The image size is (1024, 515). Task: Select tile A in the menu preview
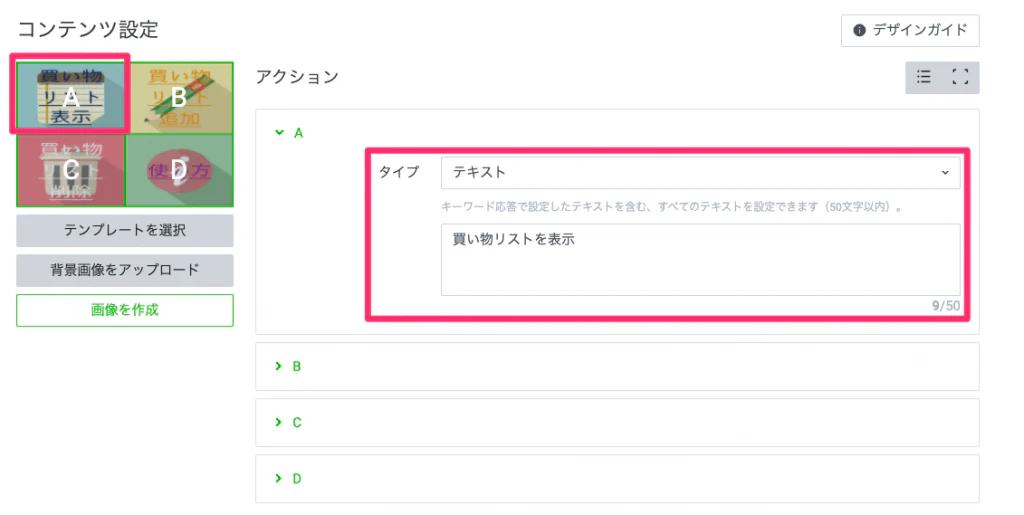click(x=70, y=97)
